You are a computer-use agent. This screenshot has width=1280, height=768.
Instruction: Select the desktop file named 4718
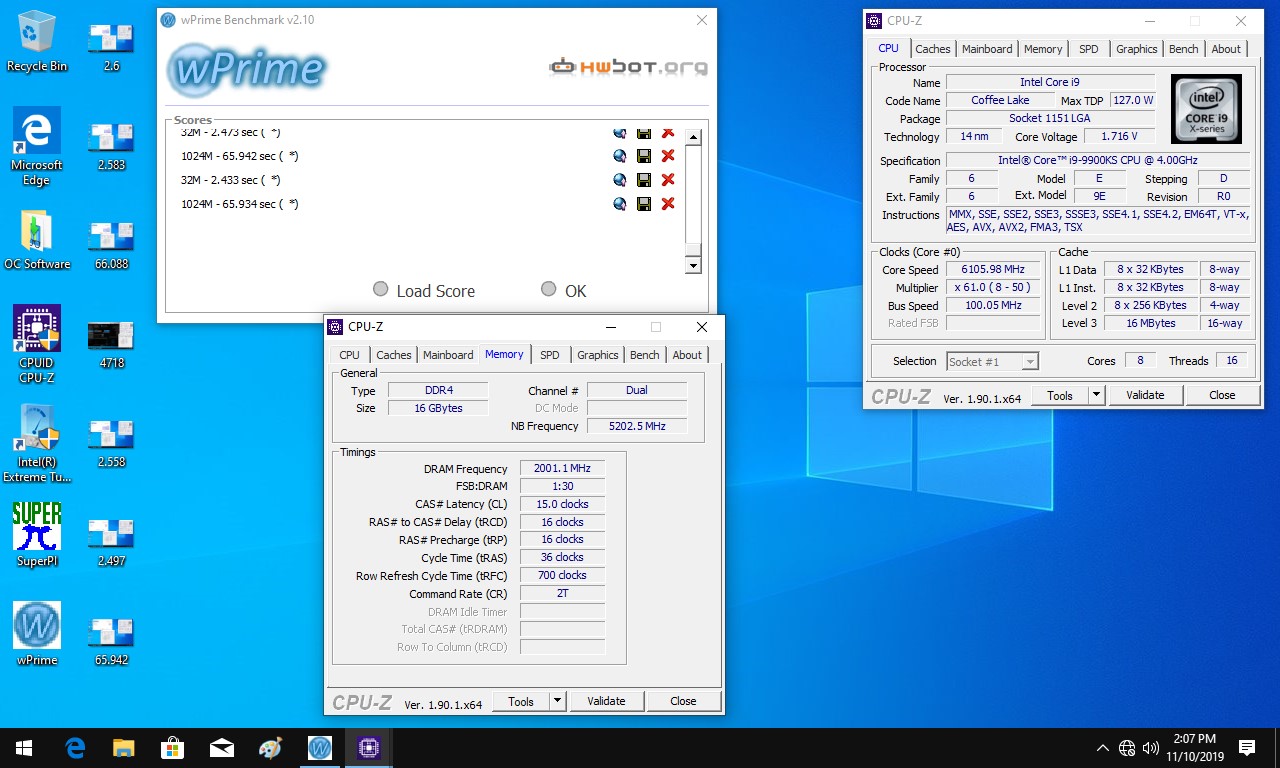111,343
